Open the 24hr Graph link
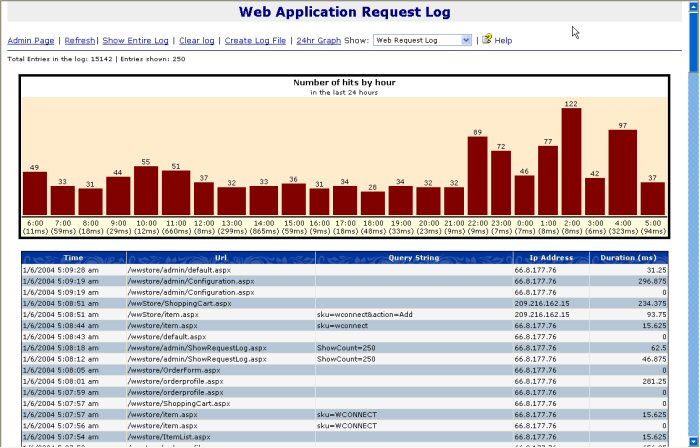The image size is (700, 448). coord(318,40)
